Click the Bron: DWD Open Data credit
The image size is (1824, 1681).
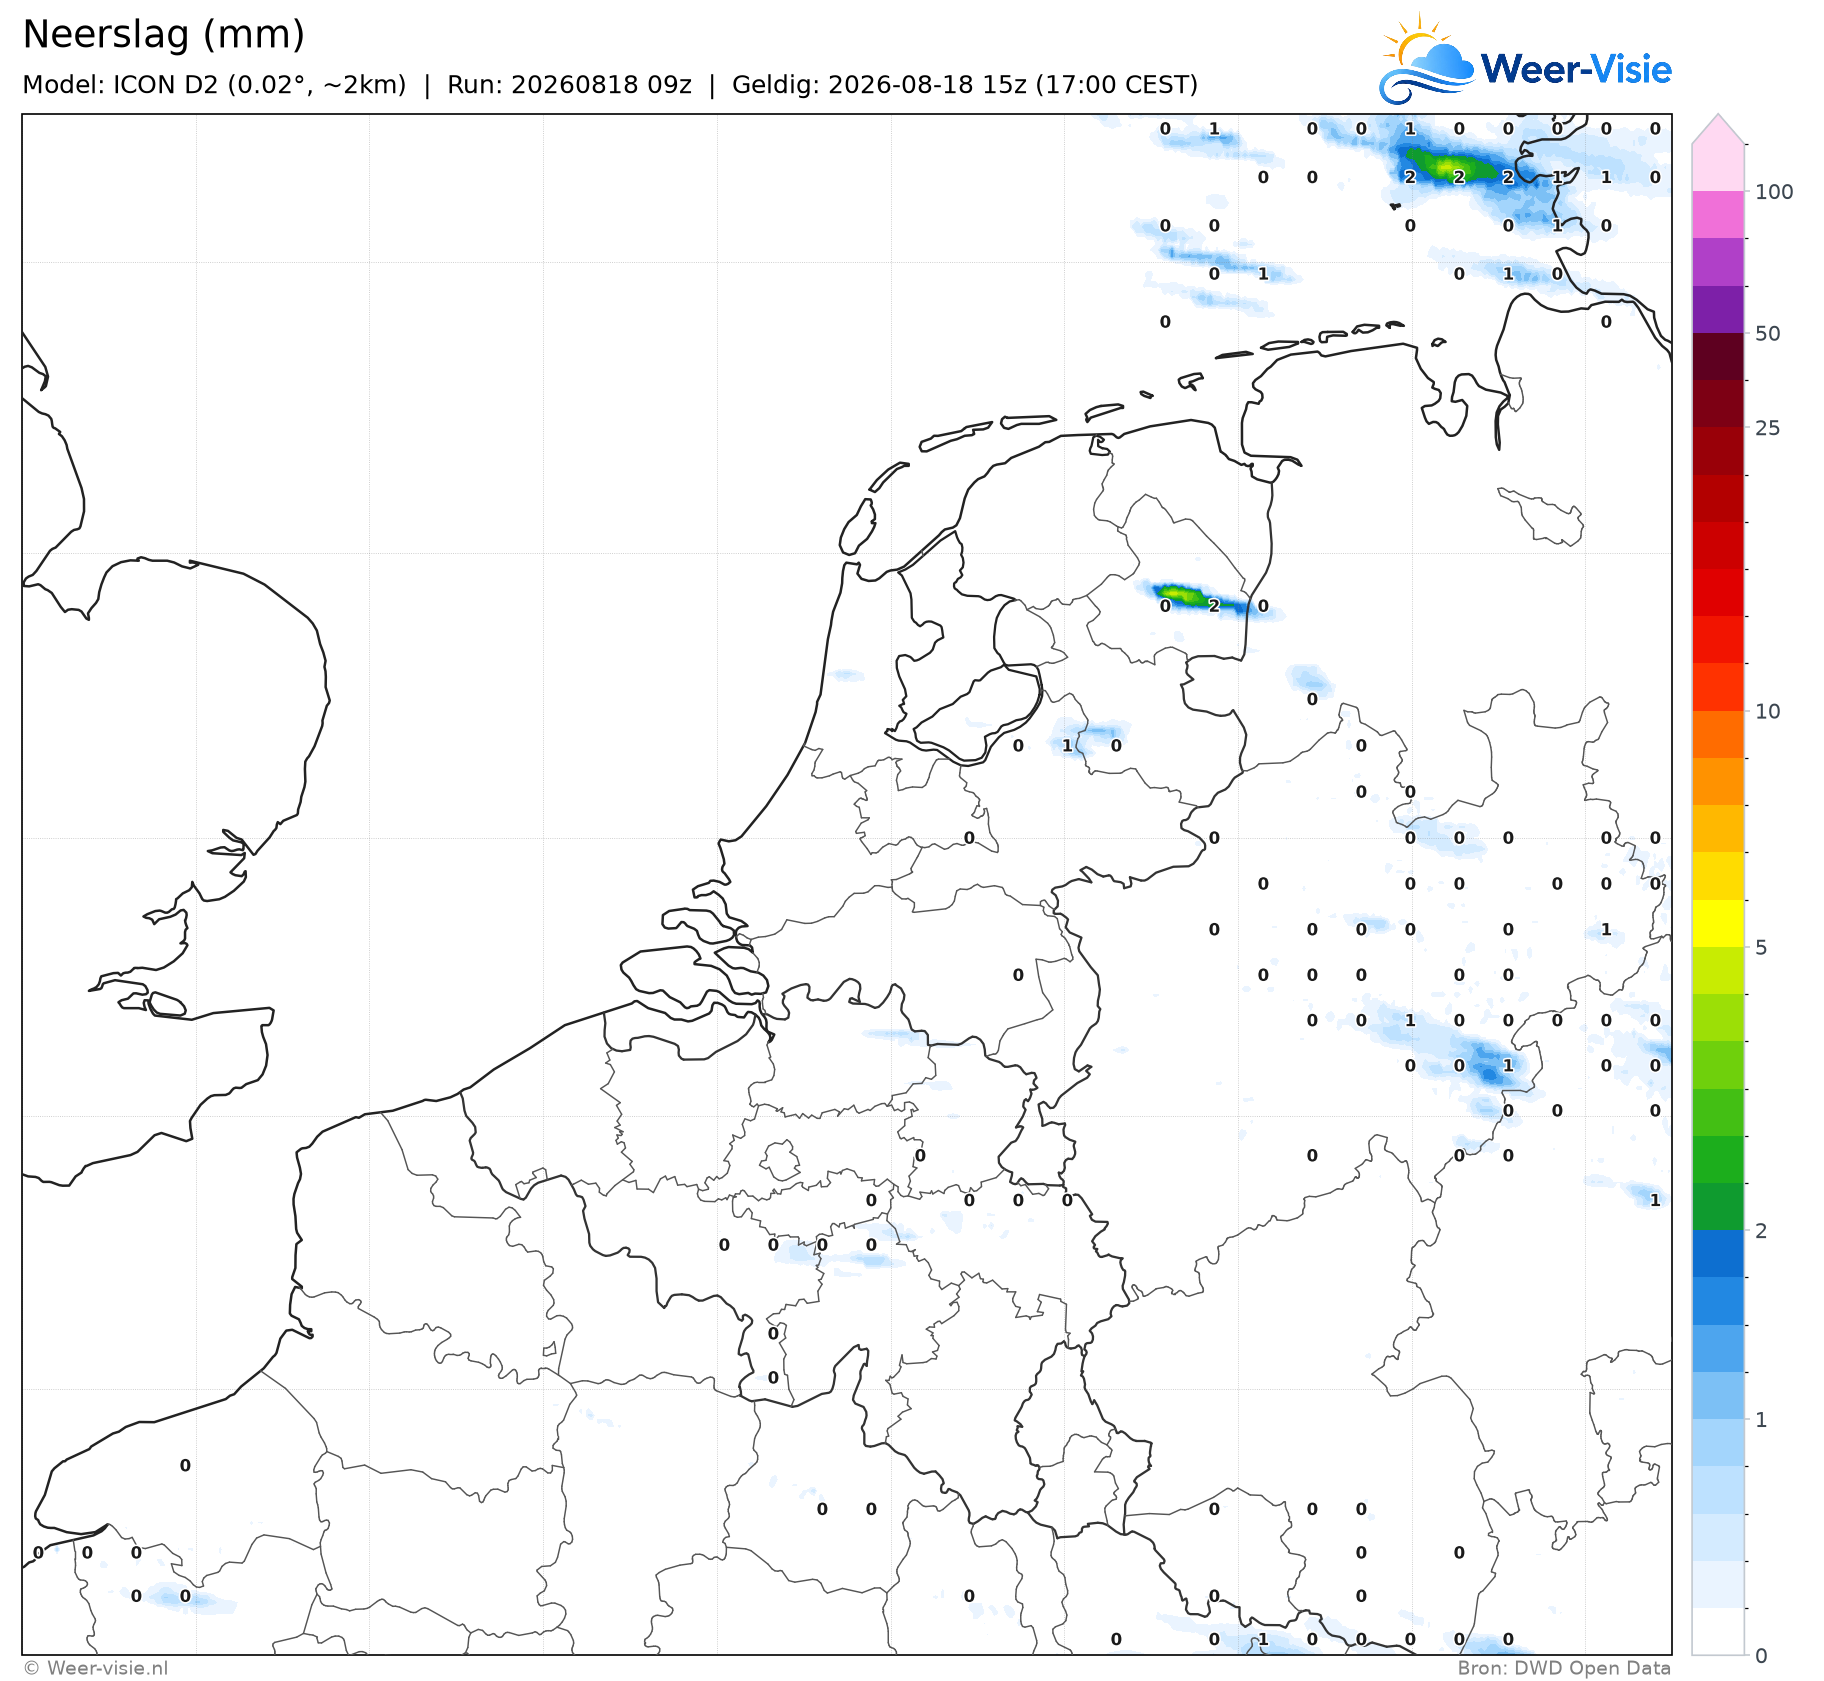1564,1668
